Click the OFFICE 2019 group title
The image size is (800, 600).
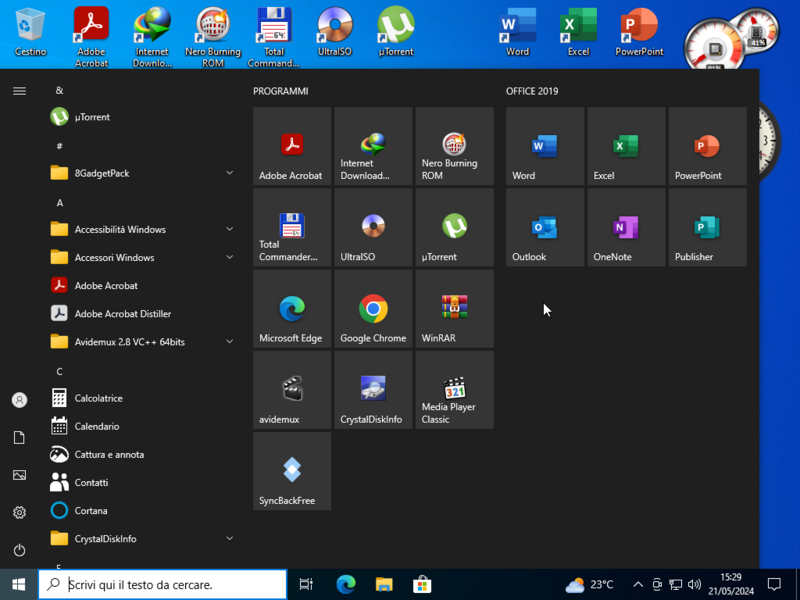pos(533,89)
